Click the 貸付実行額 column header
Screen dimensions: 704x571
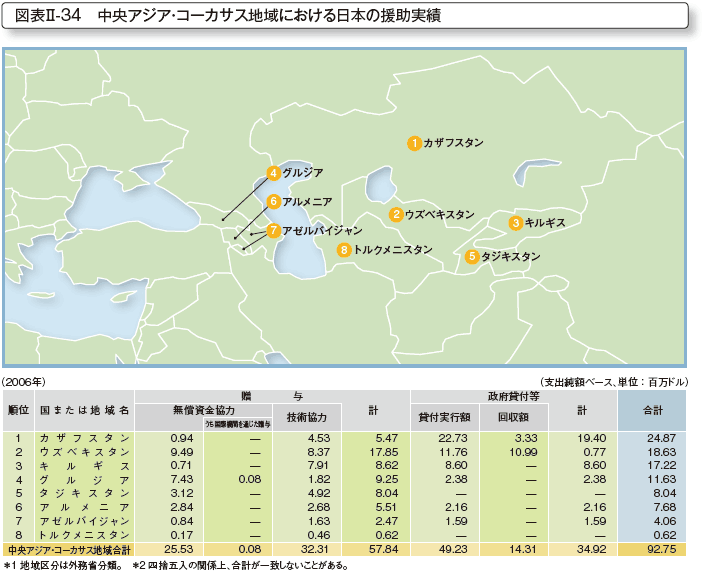[x=444, y=417]
